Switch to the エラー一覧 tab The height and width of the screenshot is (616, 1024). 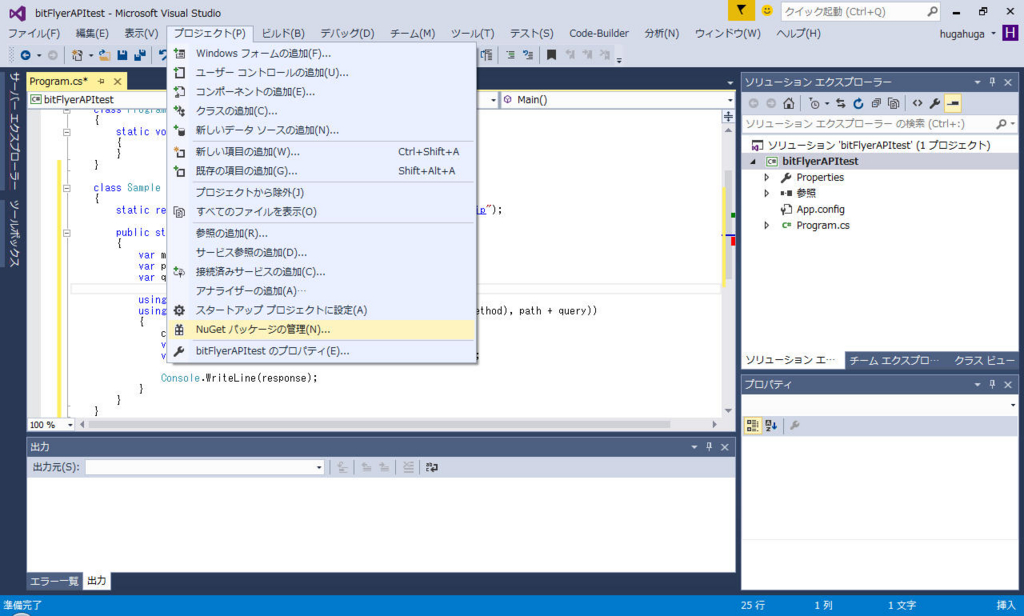pos(54,581)
